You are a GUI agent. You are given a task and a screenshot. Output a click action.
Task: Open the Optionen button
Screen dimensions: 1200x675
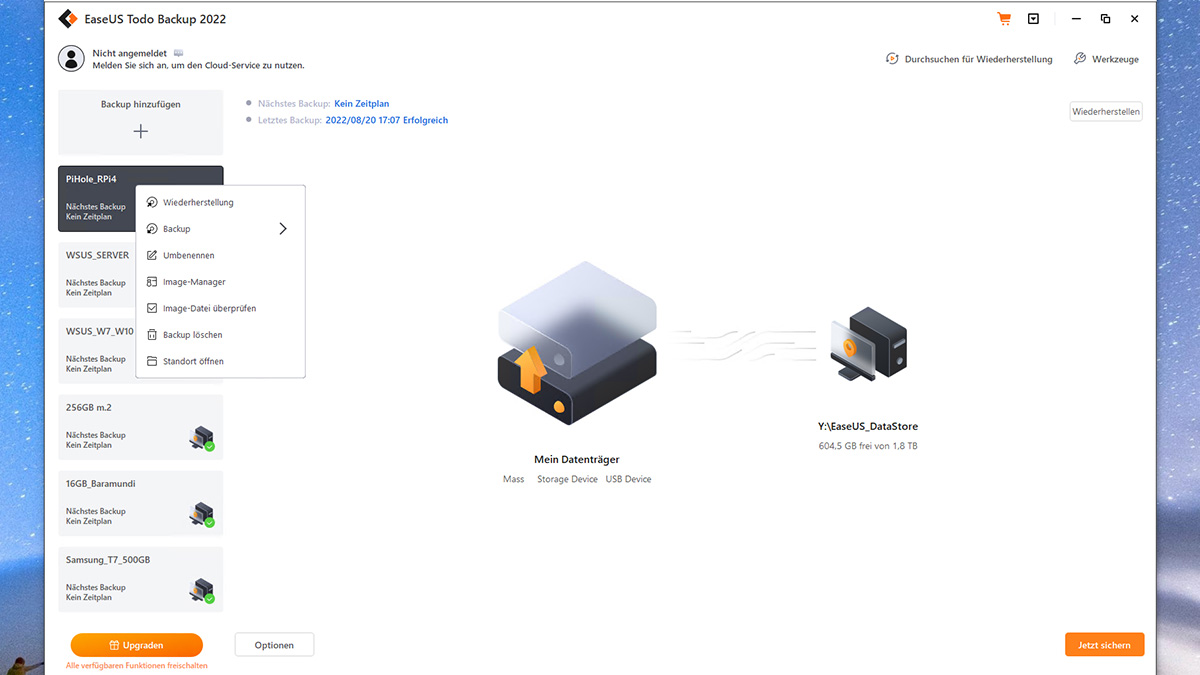[x=274, y=645]
